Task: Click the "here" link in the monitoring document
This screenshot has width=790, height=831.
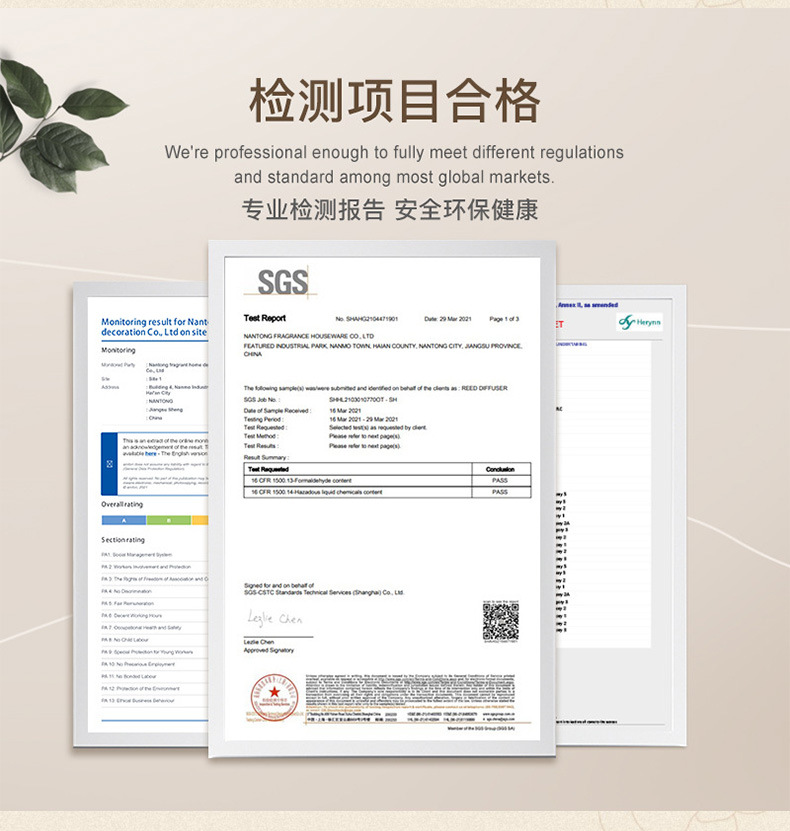Action: click(151, 454)
